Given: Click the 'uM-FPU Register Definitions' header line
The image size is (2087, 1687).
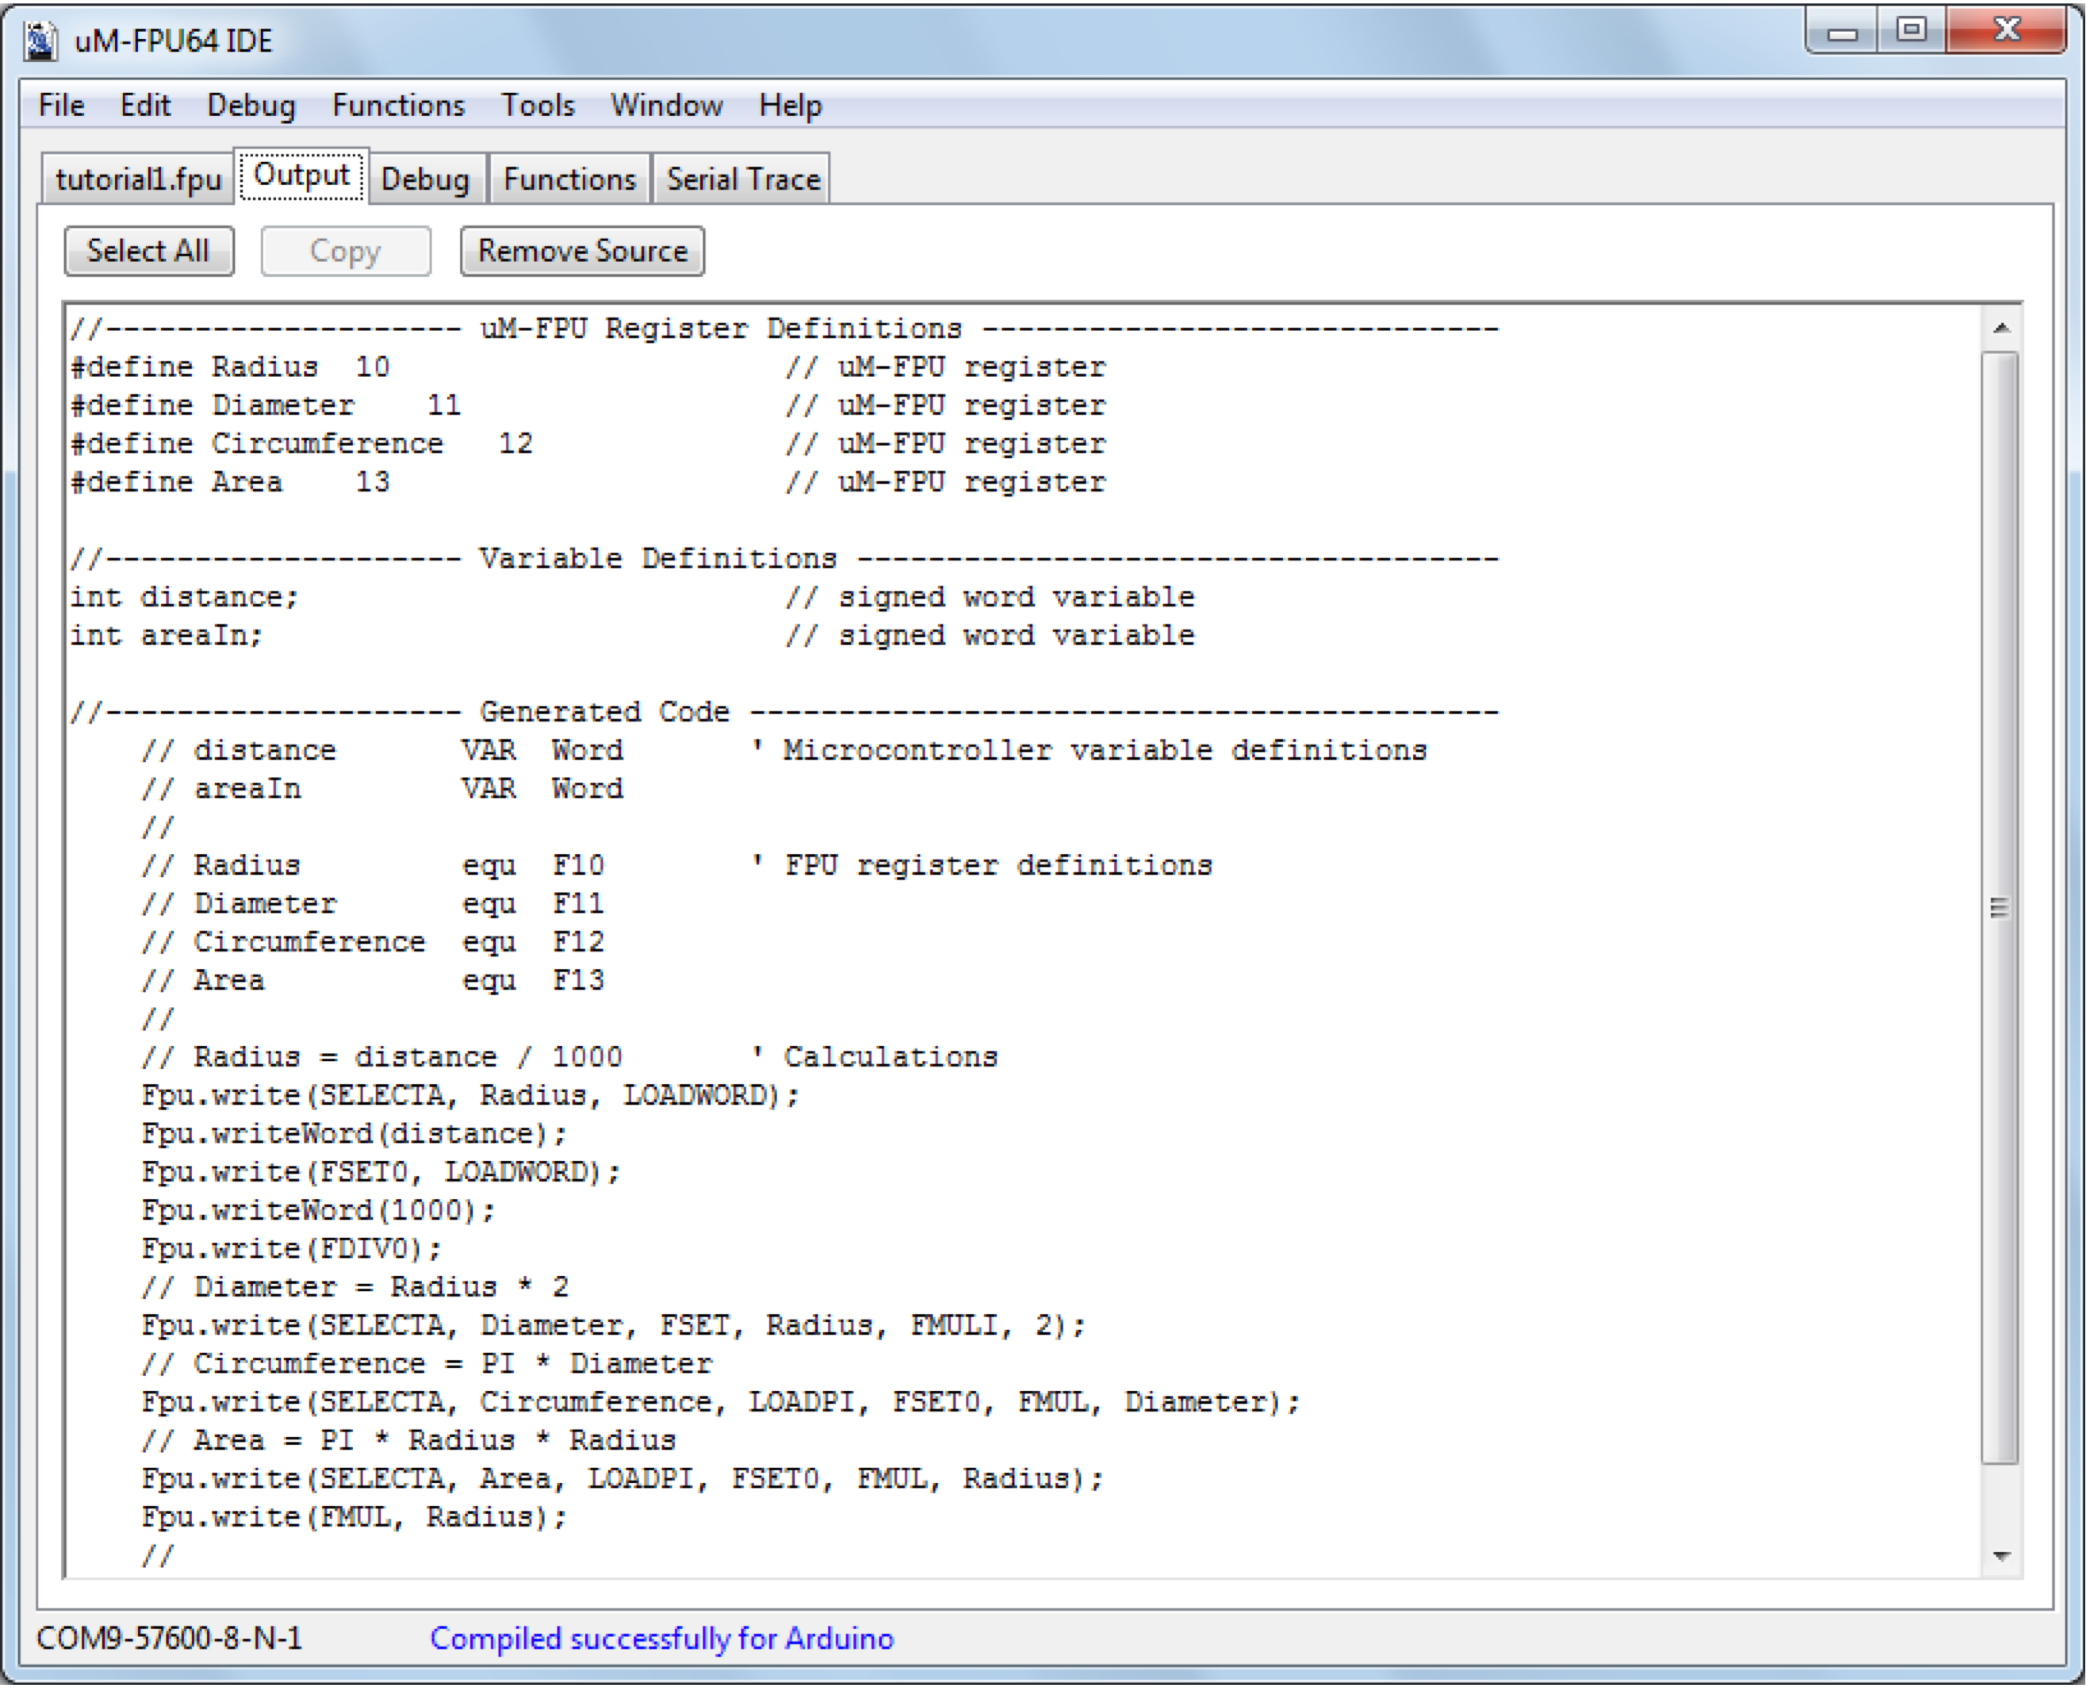Looking at the screenshot, I should [x=785, y=328].
